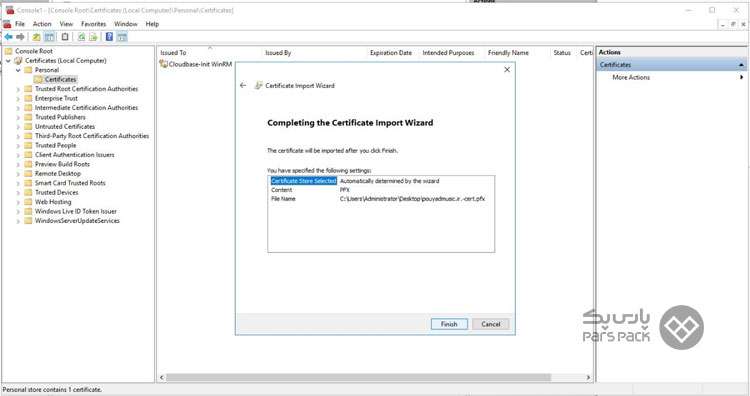The image size is (750, 396).
Task: Expand Client Authentication Issuers node
Action: point(18,155)
